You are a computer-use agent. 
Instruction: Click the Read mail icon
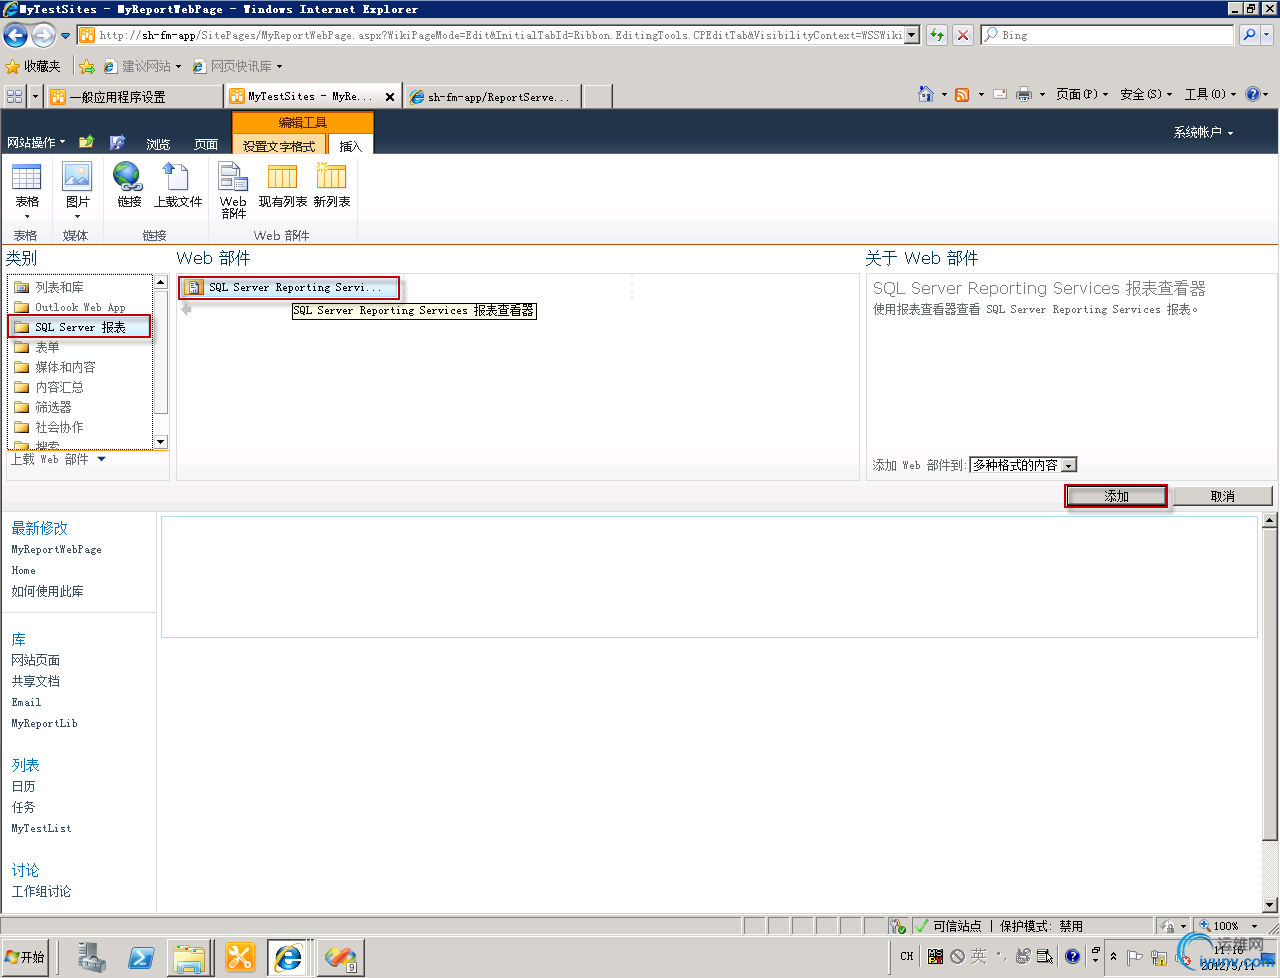click(x=1000, y=94)
